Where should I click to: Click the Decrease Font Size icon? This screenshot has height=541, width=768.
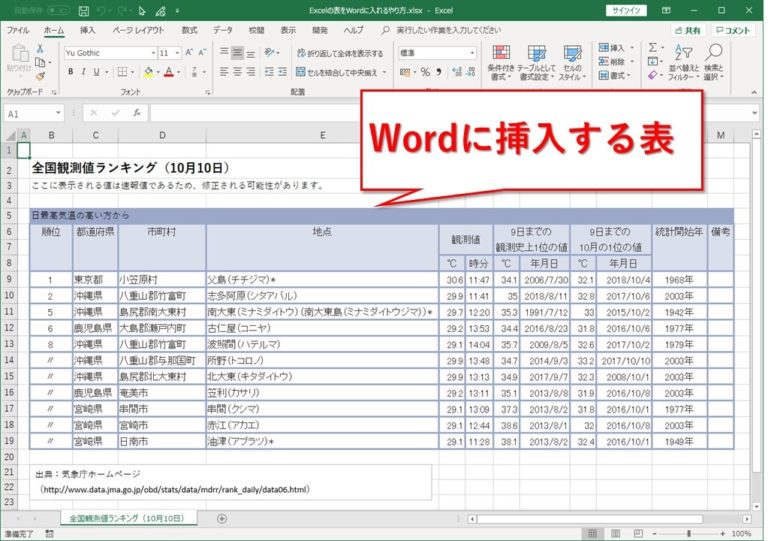(202, 52)
